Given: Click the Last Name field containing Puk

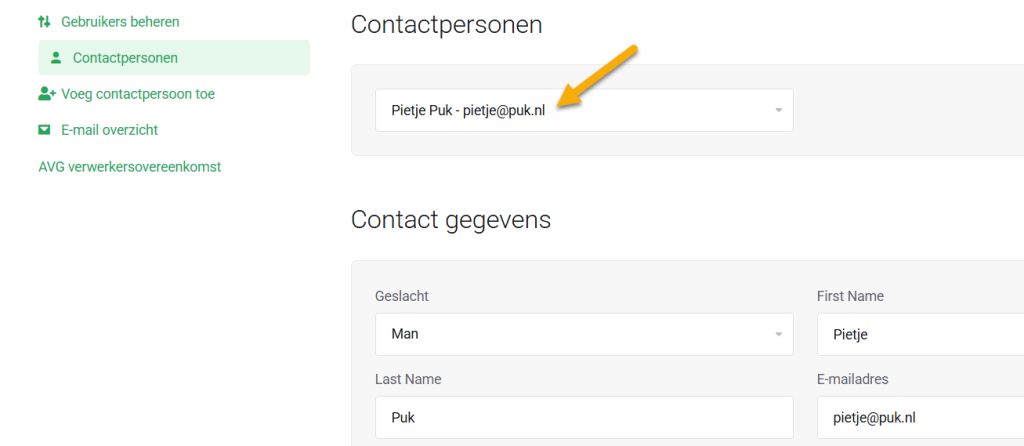Looking at the screenshot, I should point(584,417).
